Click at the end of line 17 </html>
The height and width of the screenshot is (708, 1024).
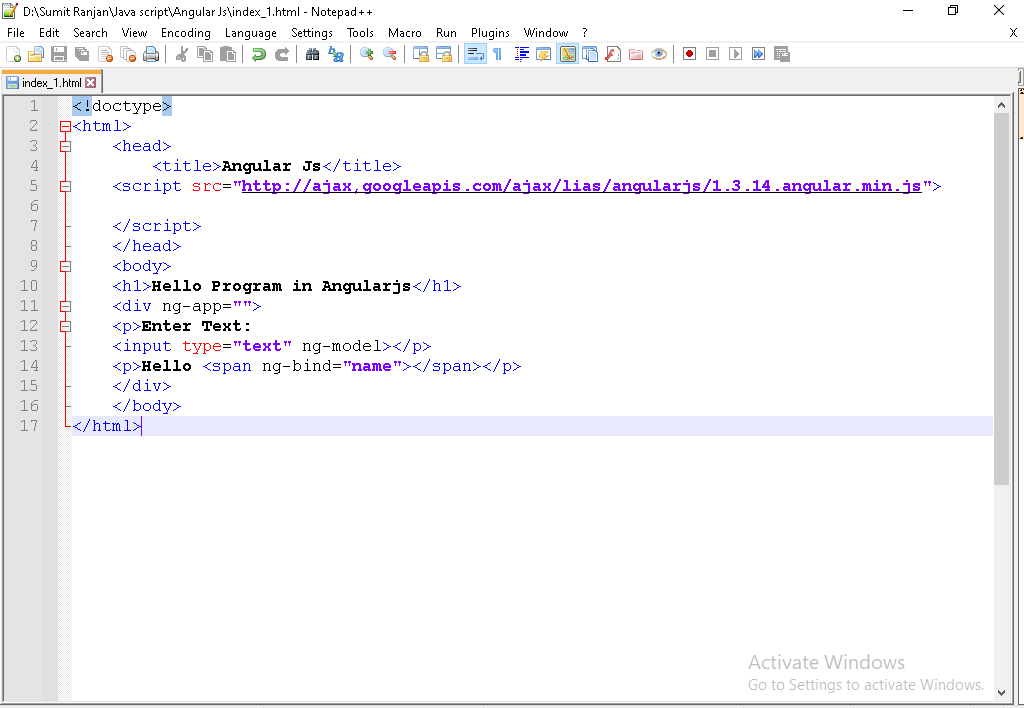tap(142, 426)
